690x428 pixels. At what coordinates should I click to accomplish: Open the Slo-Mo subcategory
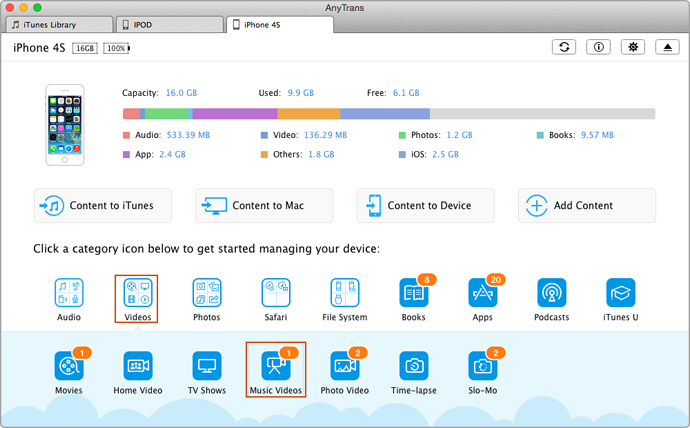point(483,371)
